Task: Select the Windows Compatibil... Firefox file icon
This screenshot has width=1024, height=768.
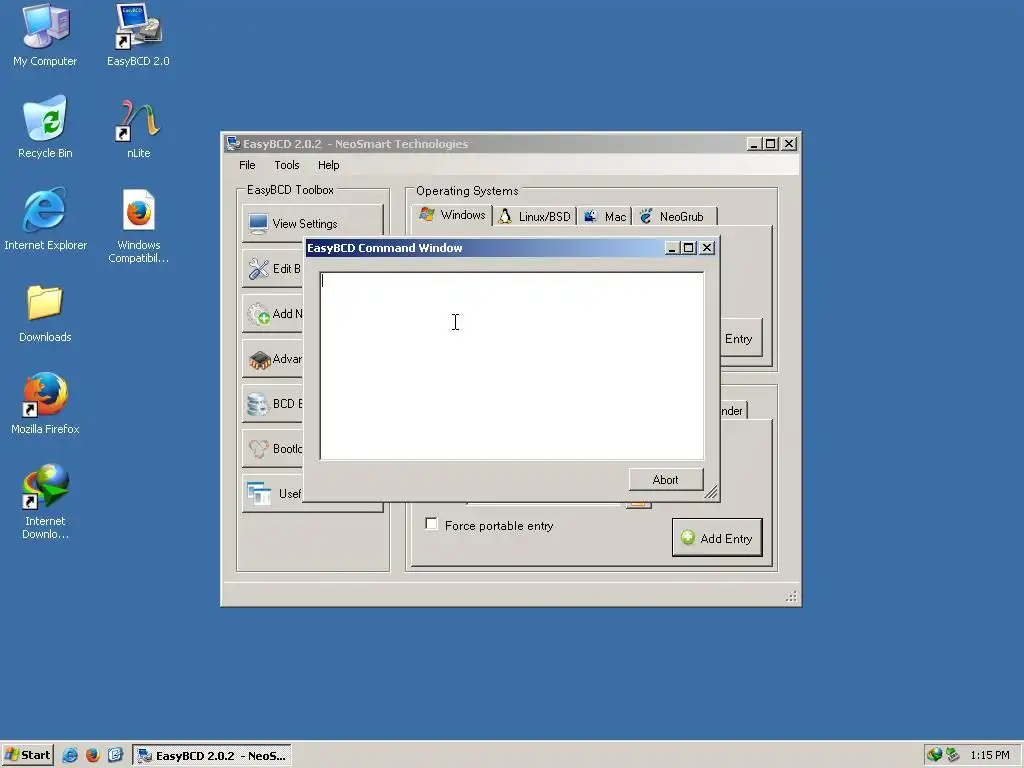Action: 138,227
